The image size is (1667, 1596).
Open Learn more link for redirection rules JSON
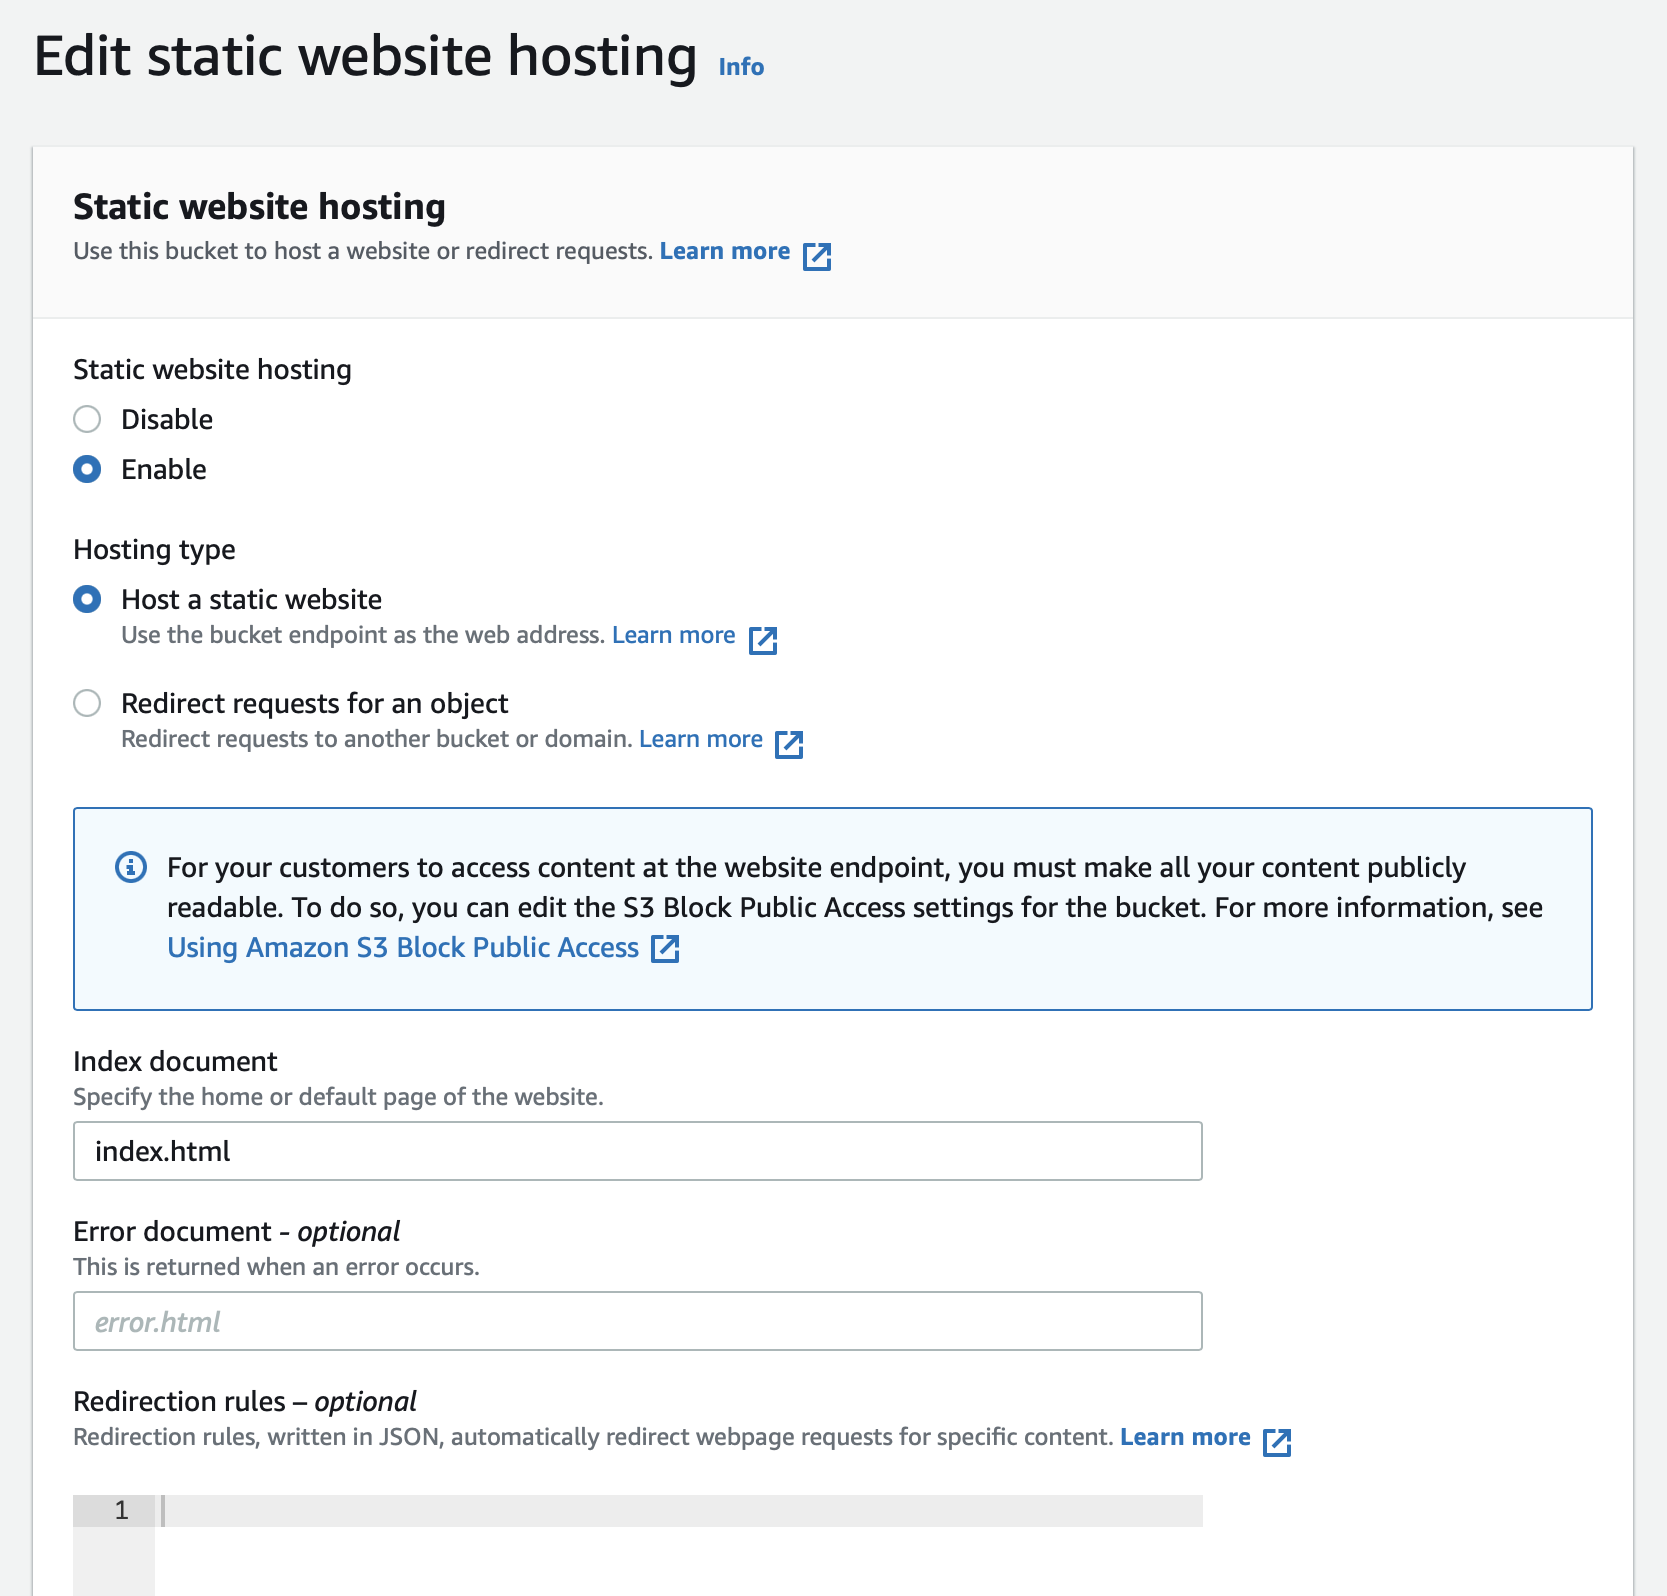click(1185, 1437)
